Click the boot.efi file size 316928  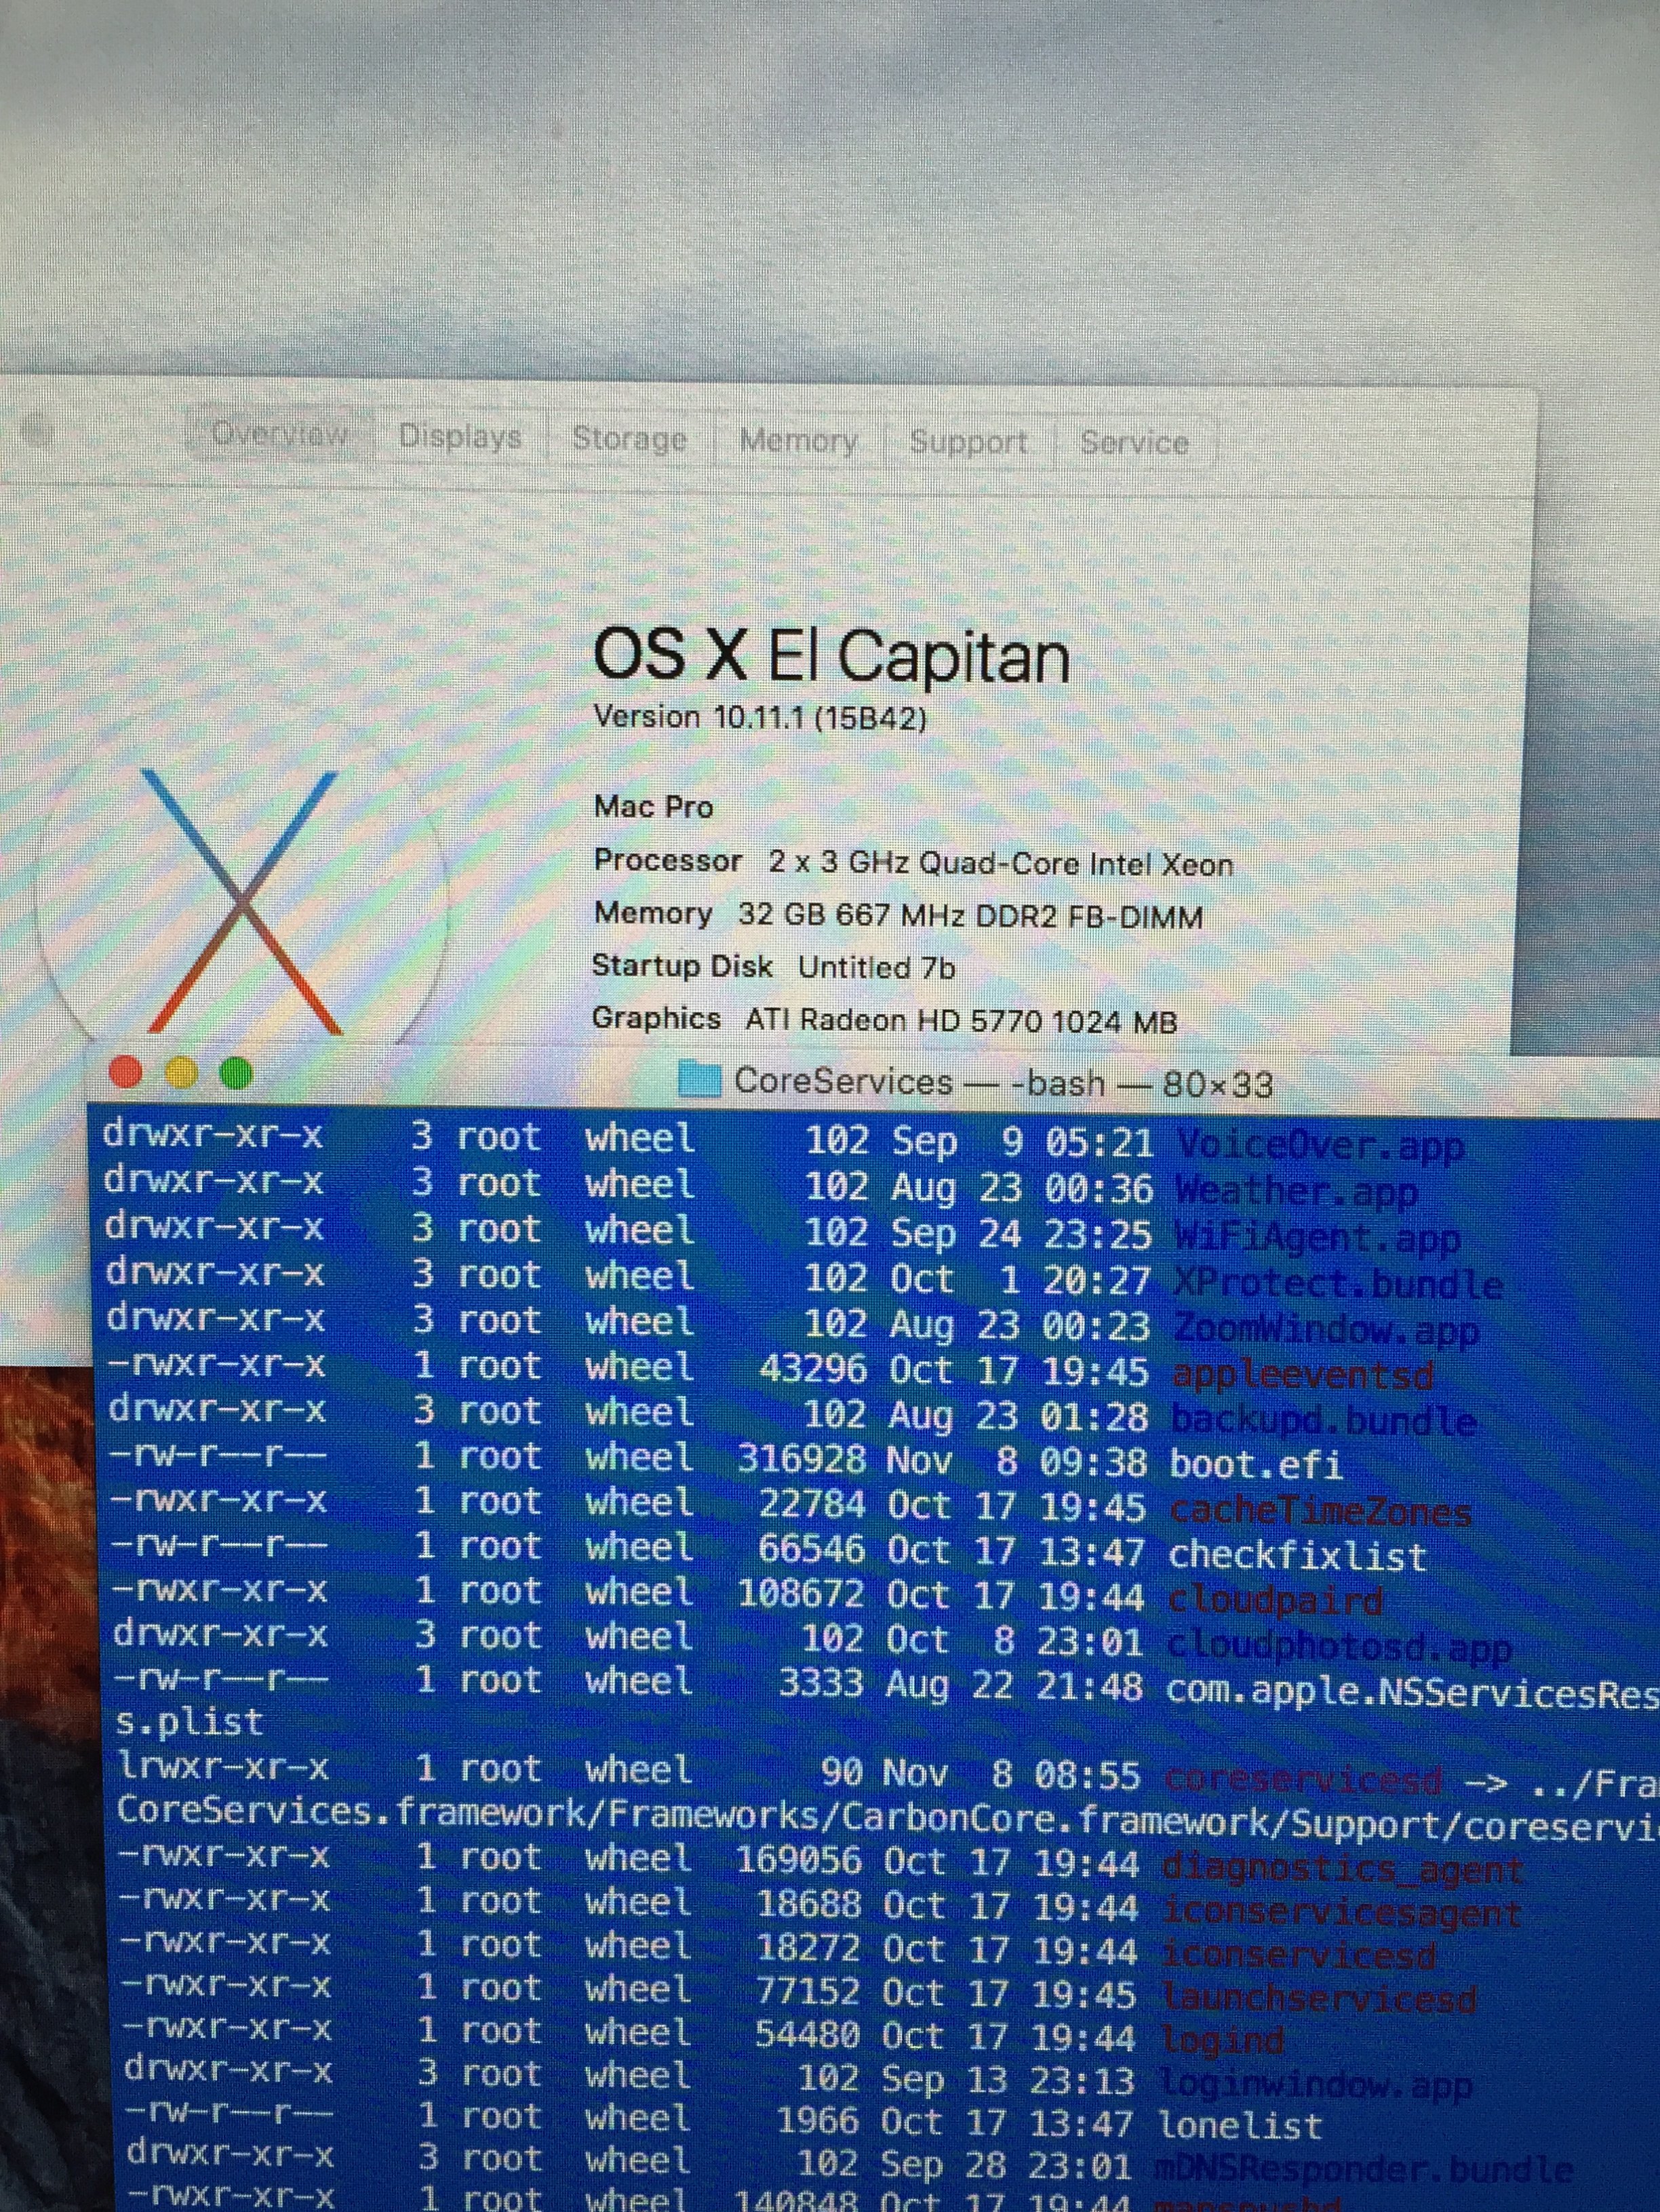tap(802, 1459)
